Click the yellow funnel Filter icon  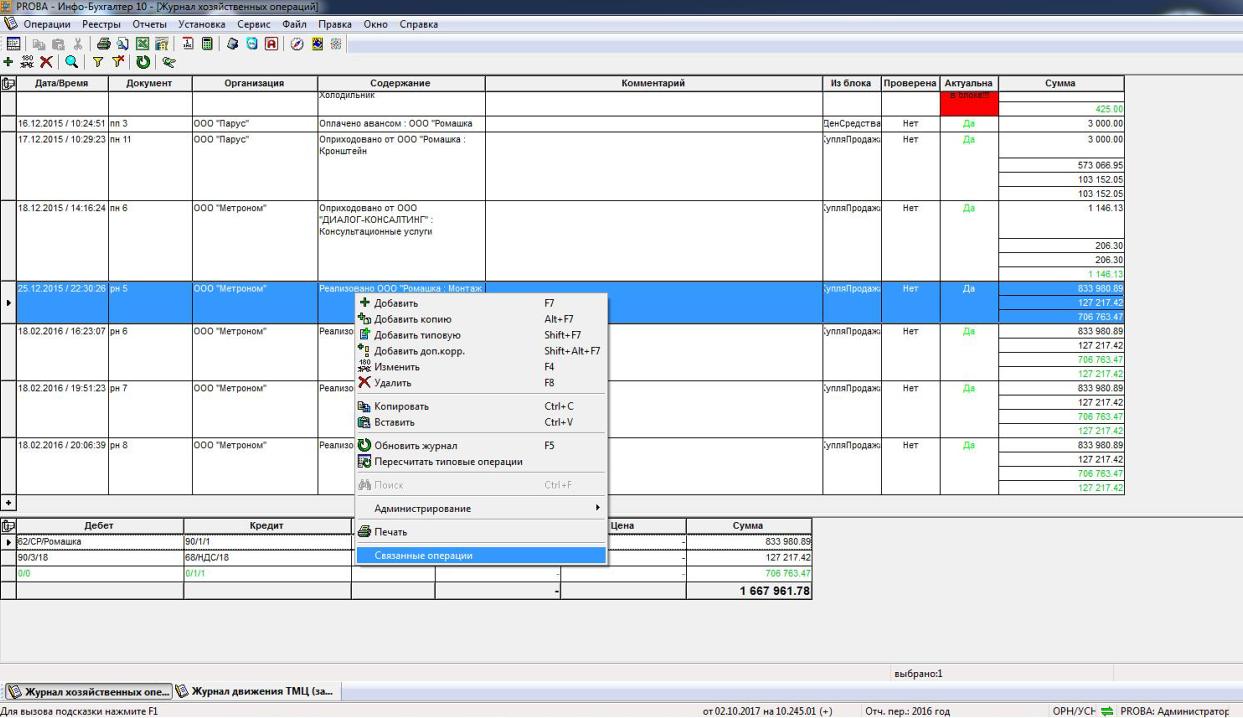pos(99,61)
